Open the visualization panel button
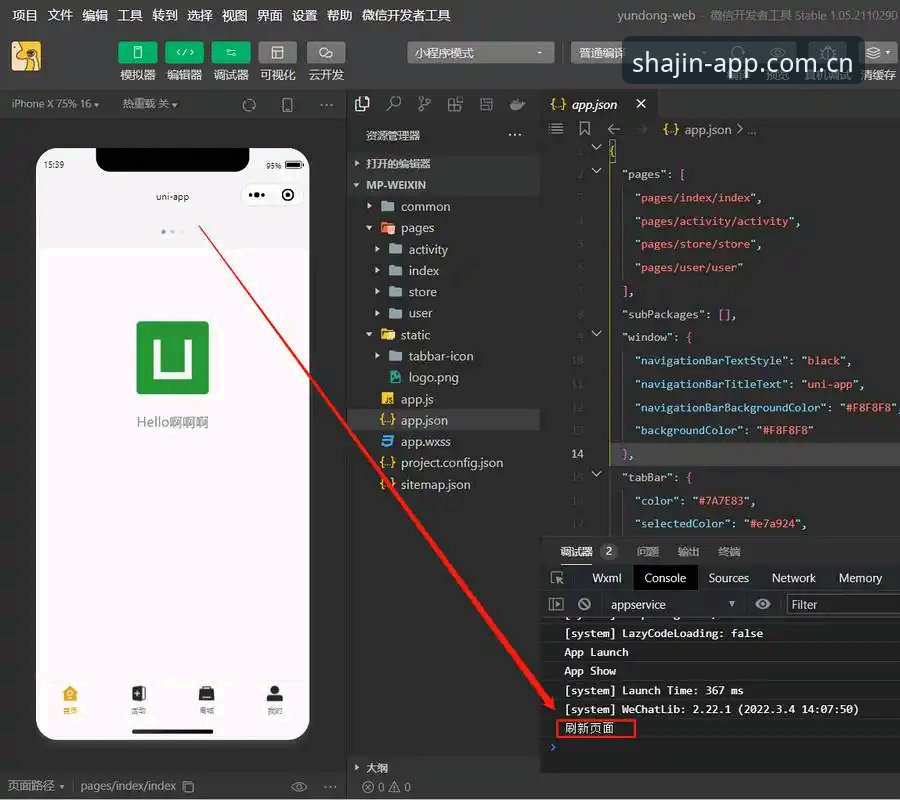 (x=277, y=53)
